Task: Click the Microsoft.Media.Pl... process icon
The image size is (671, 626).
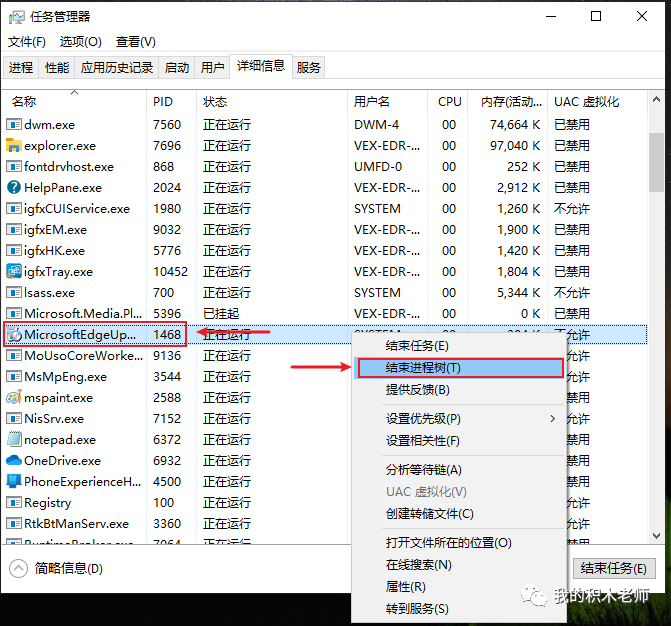Action: [x=14, y=313]
